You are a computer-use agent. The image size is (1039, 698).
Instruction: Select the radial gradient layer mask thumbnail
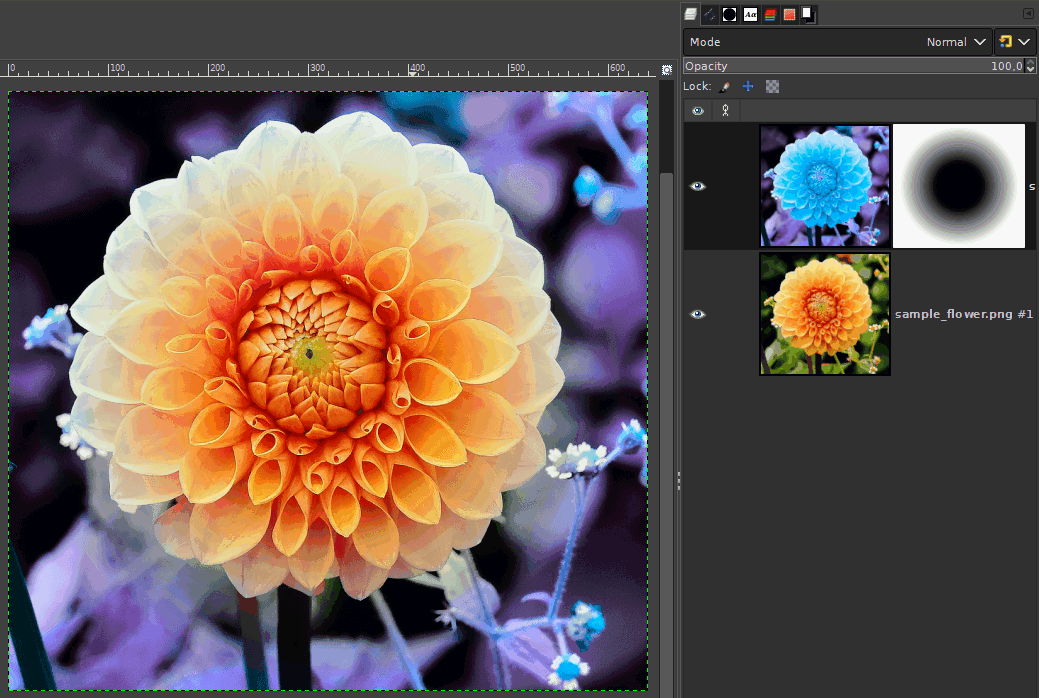click(x=959, y=186)
